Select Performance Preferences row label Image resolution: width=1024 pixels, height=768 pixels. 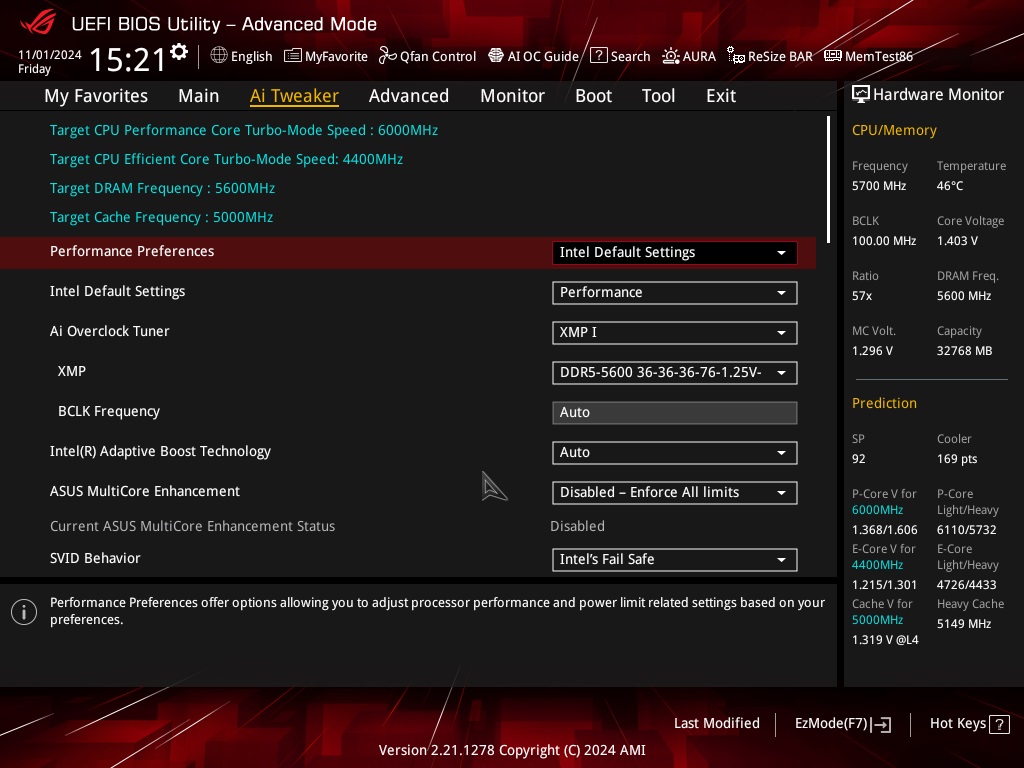click(132, 251)
